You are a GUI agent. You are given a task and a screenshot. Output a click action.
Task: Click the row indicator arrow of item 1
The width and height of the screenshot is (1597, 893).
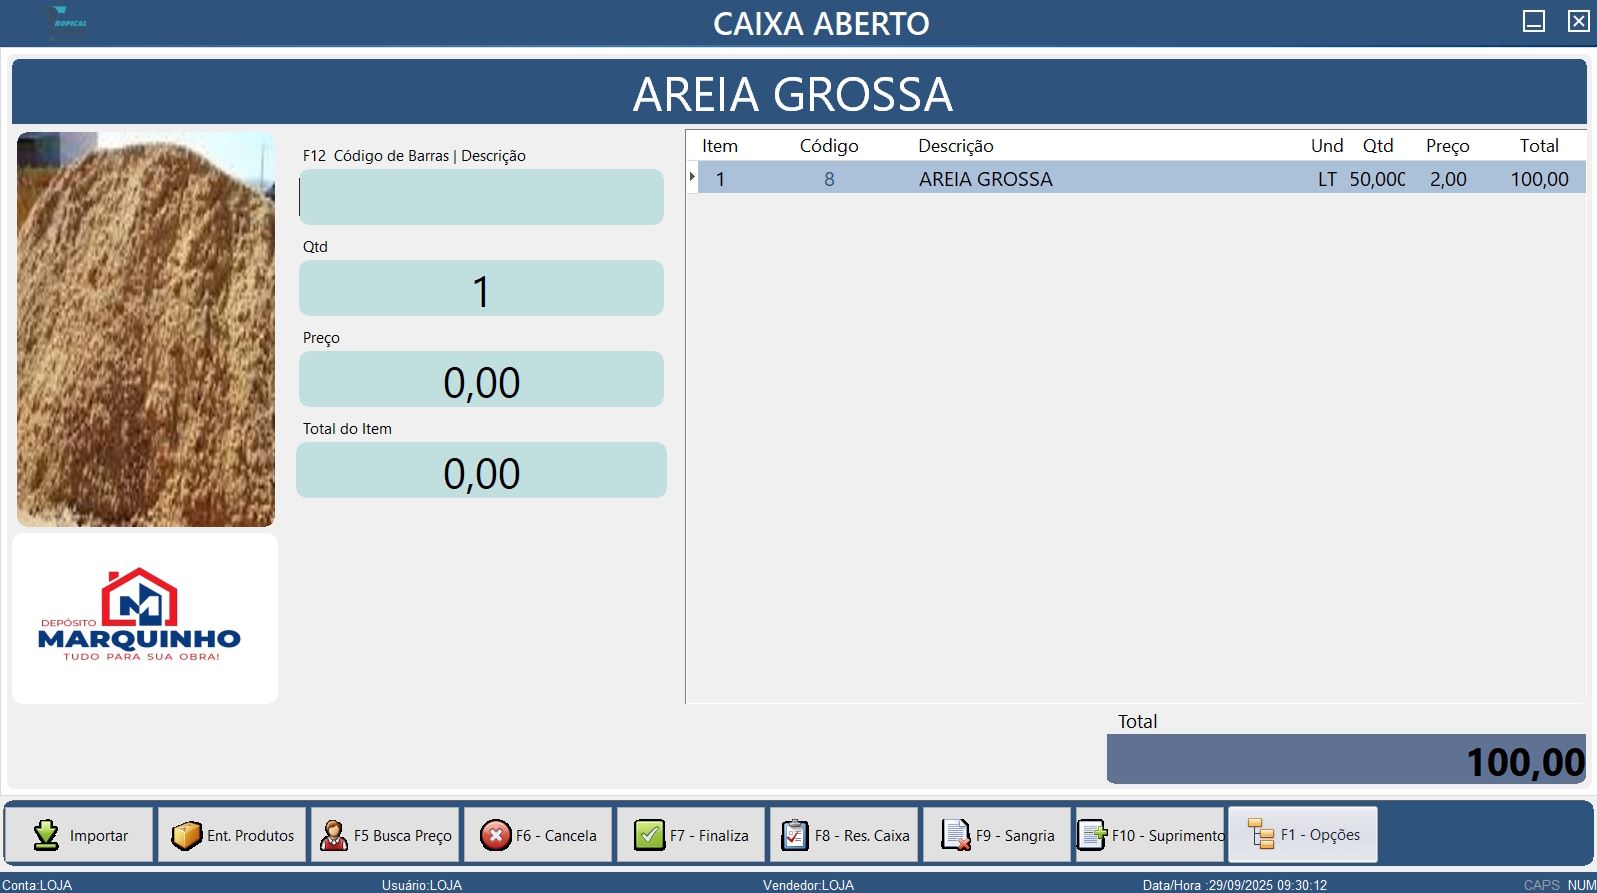pos(692,178)
